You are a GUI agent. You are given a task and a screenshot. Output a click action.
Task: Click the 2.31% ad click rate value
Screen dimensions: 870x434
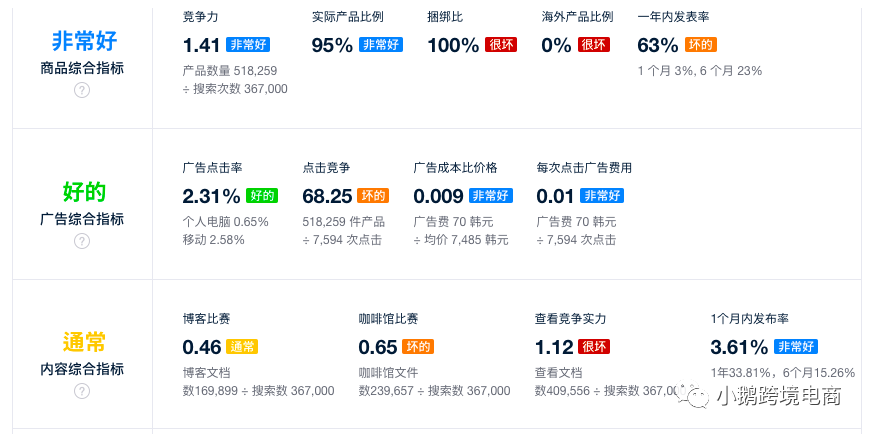(x=211, y=196)
